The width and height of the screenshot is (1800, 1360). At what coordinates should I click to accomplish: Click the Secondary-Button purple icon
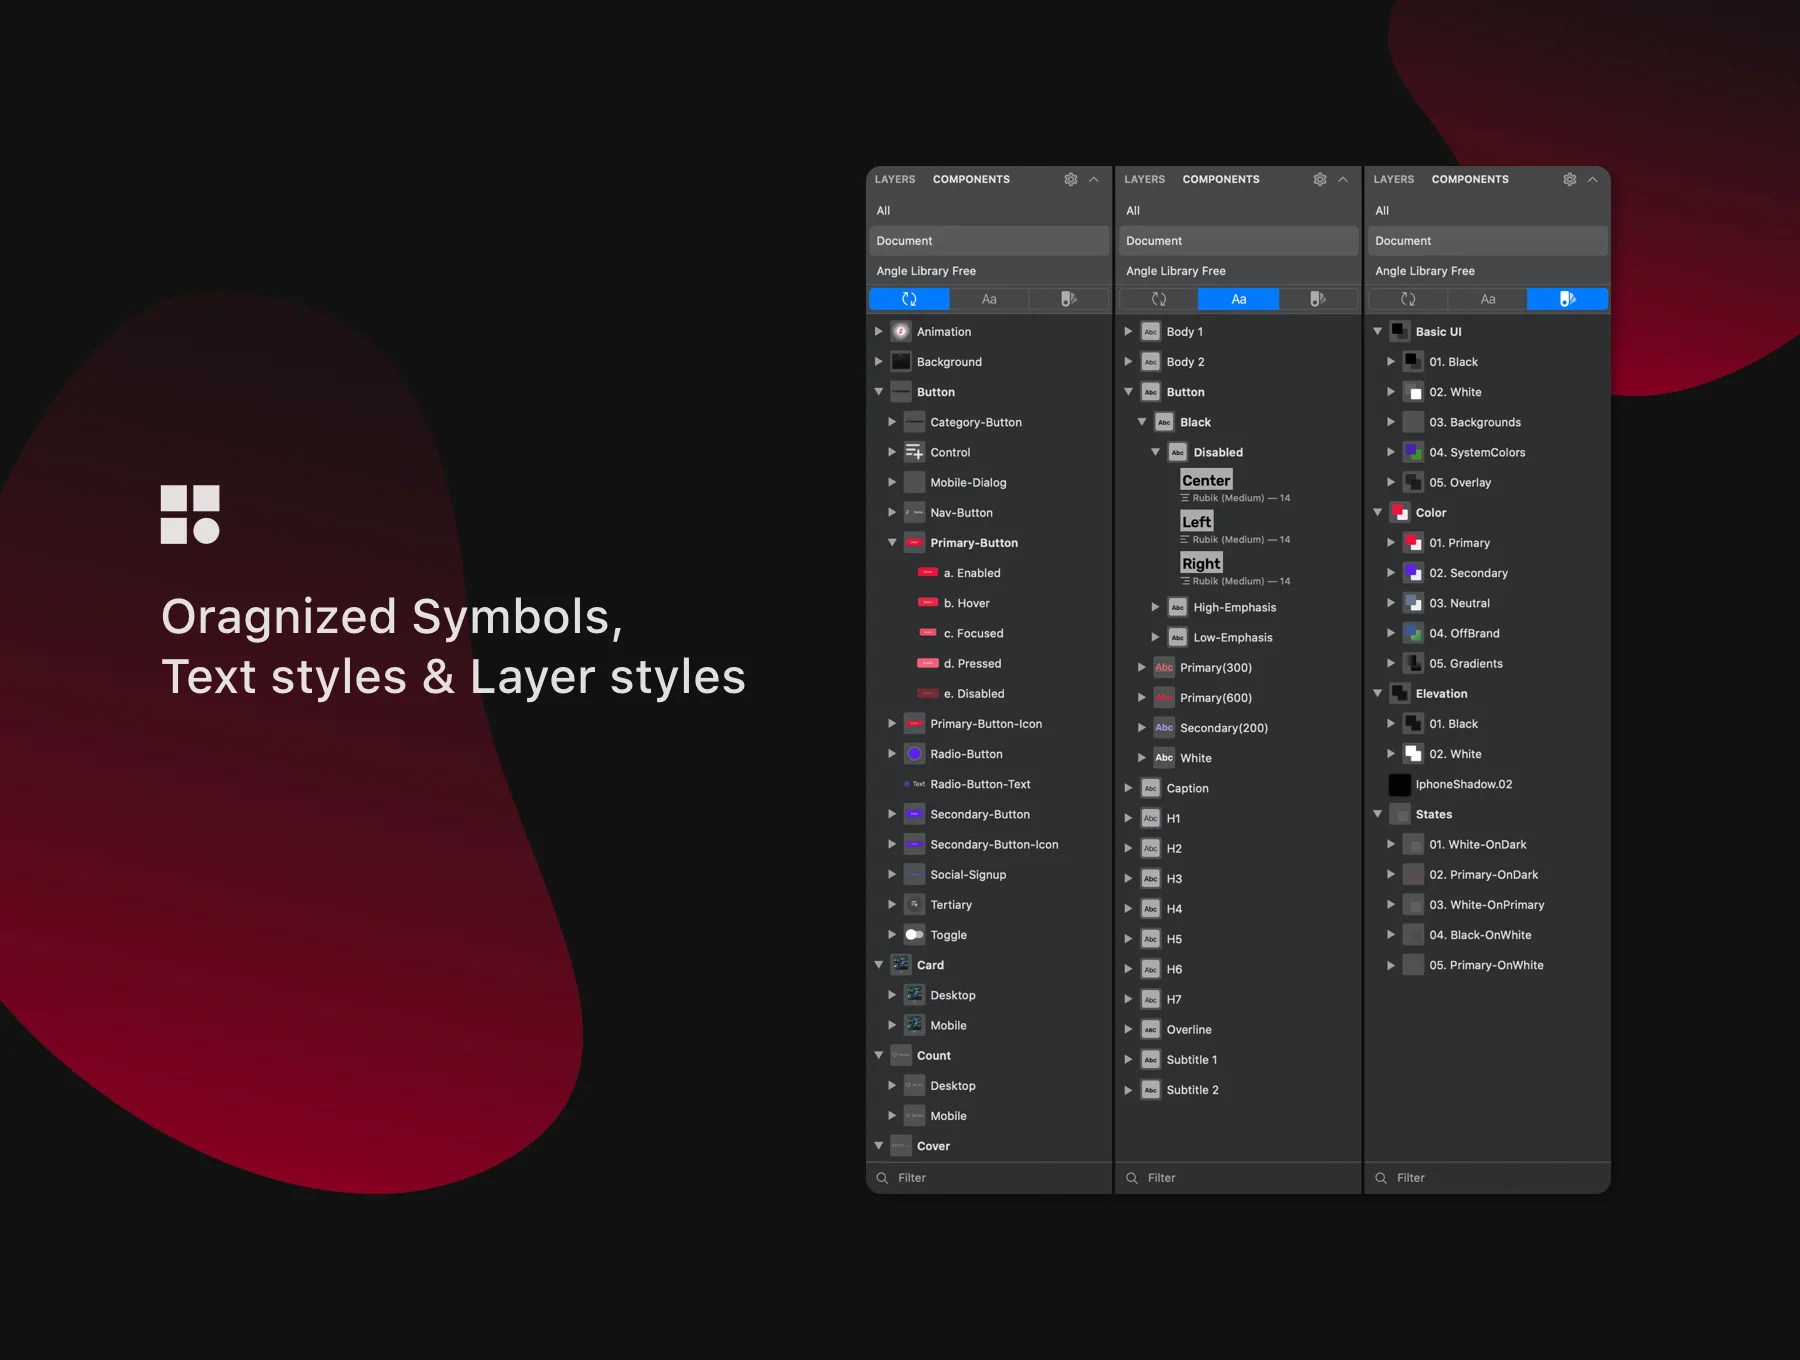[x=914, y=814]
